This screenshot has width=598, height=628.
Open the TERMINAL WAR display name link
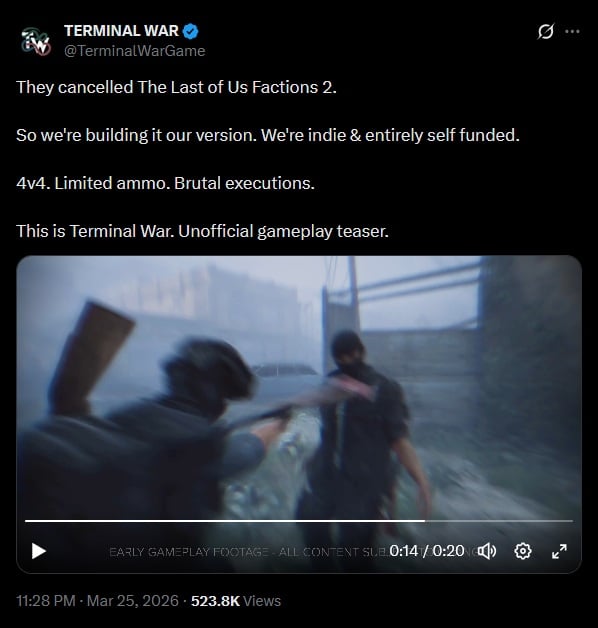(121, 31)
